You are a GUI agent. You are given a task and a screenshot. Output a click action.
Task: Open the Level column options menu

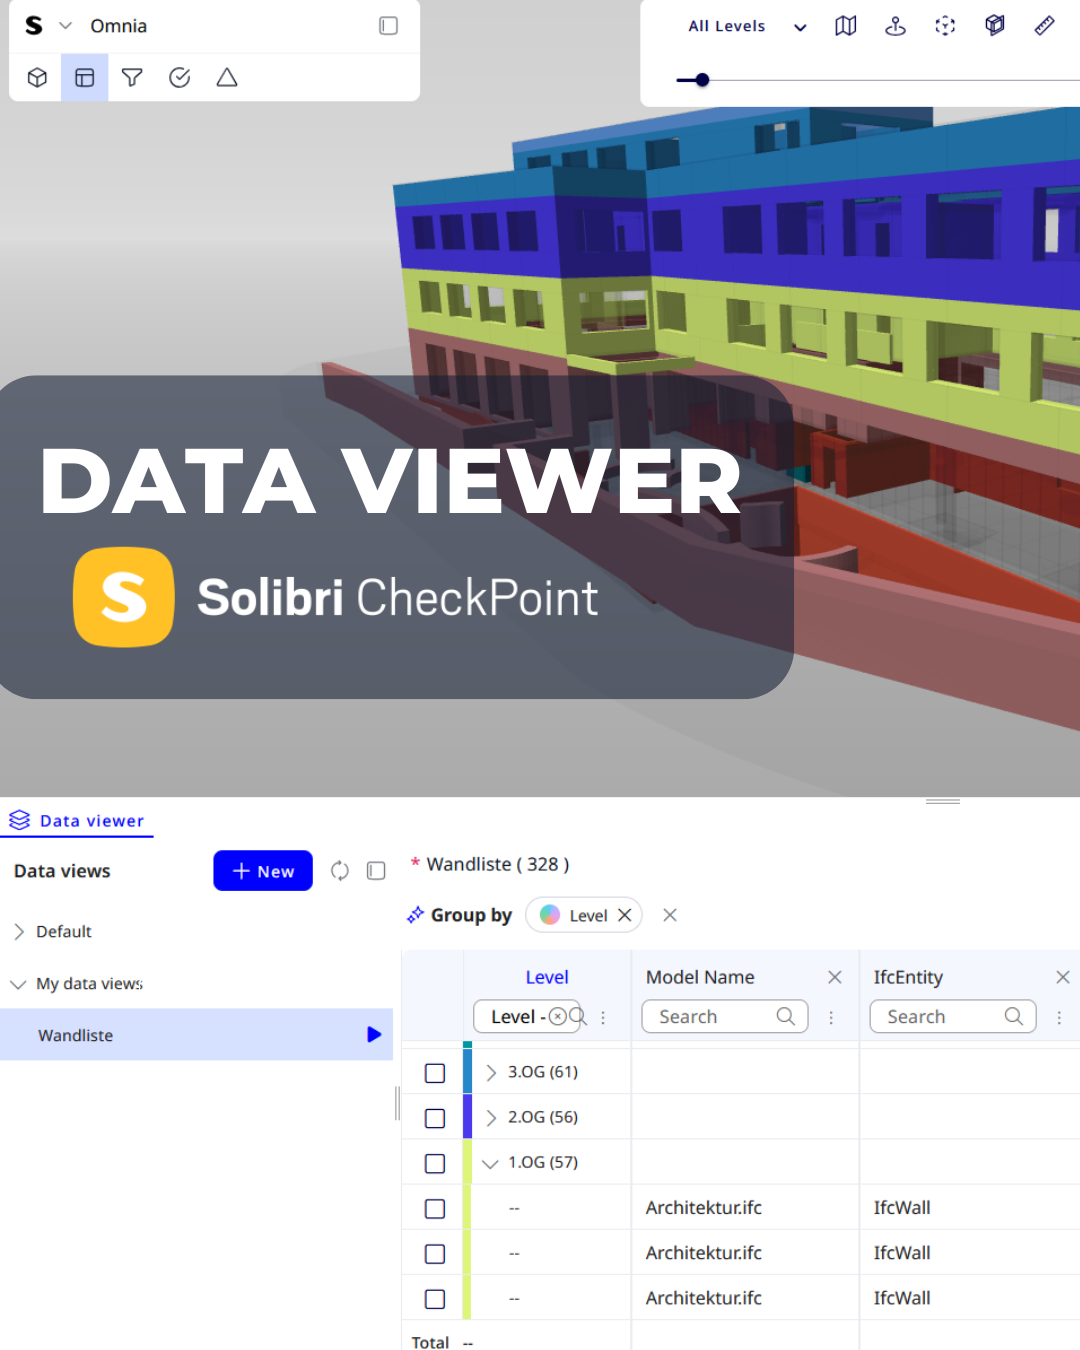point(603,1017)
